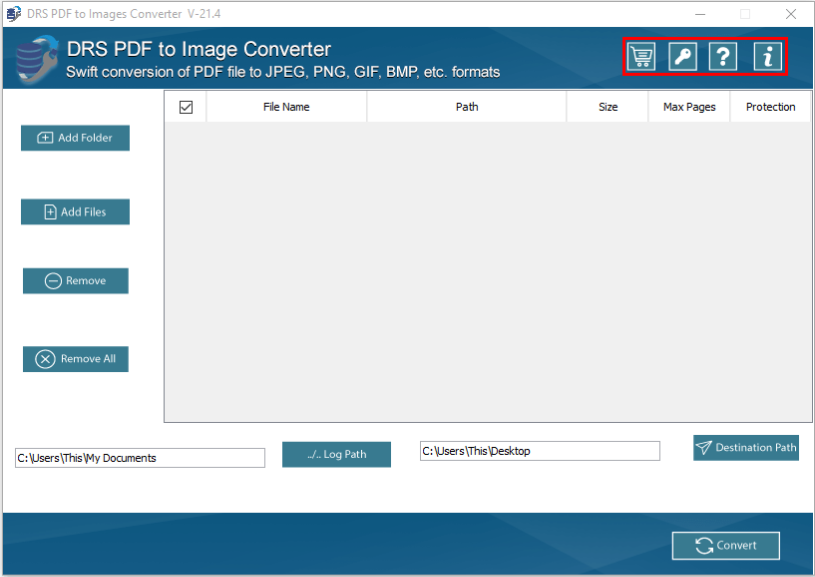Click the Path column header
815x577 pixels.
click(x=467, y=107)
